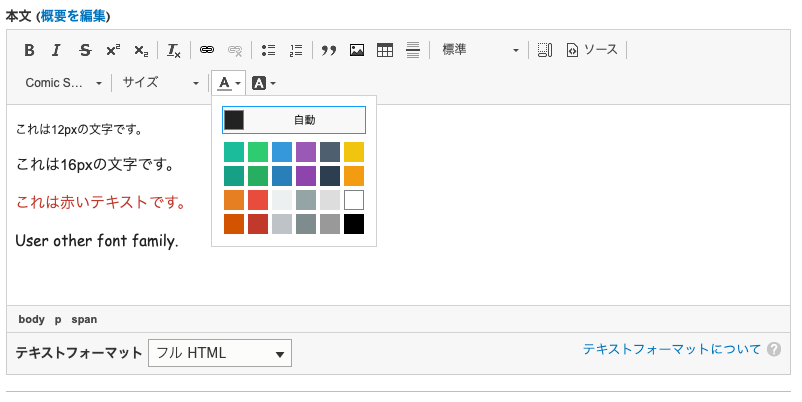Switch to source view (ソース)
802x402 pixels.
[592, 50]
